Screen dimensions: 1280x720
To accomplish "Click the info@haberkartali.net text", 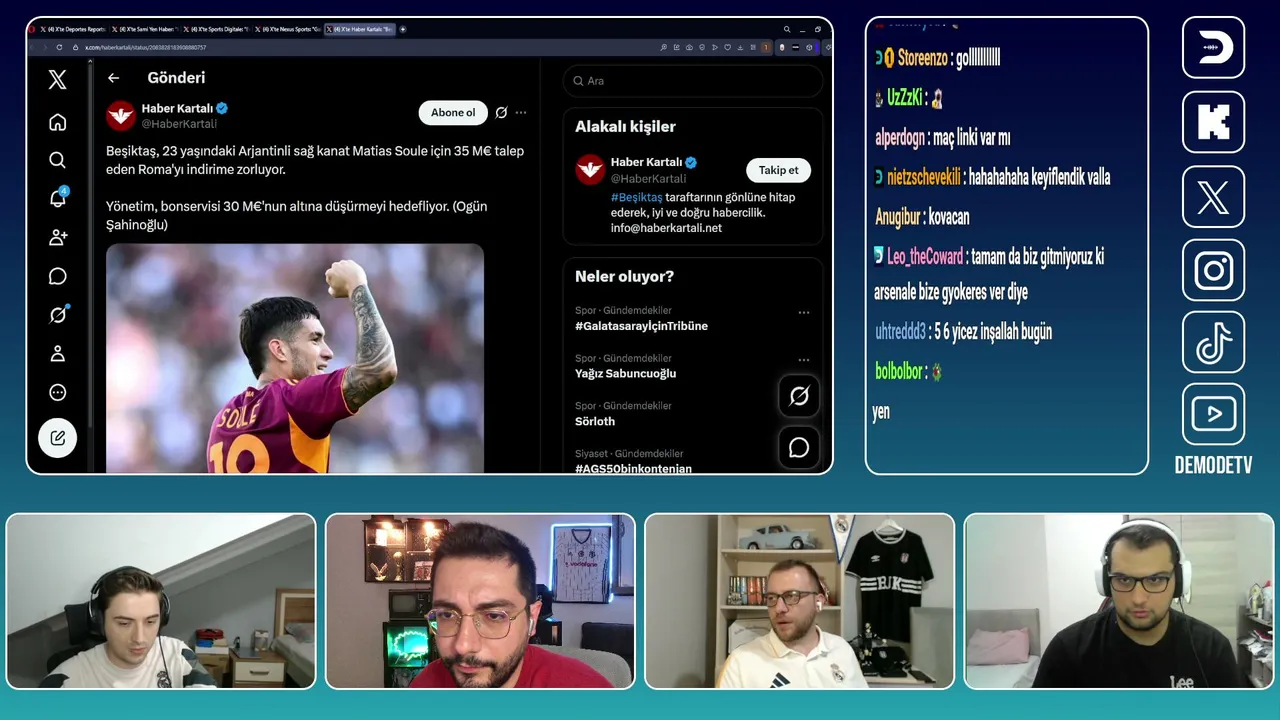I will (x=666, y=228).
